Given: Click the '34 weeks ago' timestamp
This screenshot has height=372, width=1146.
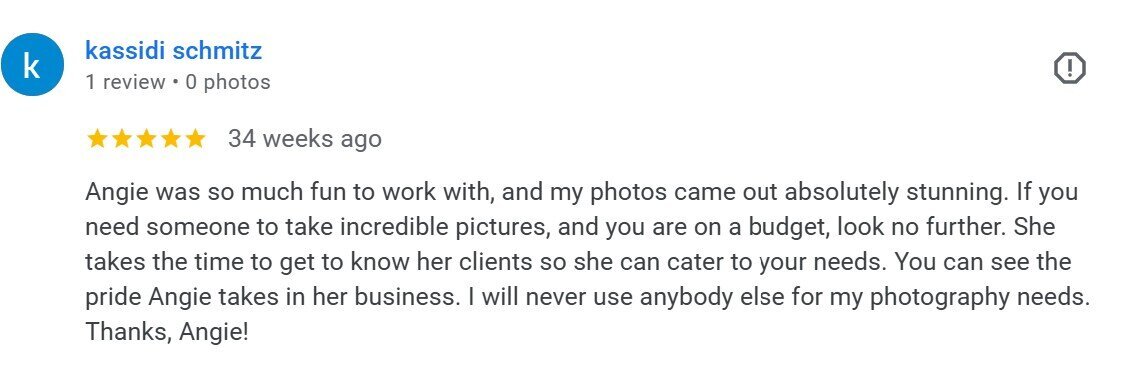Looking at the screenshot, I should click(x=305, y=139).
